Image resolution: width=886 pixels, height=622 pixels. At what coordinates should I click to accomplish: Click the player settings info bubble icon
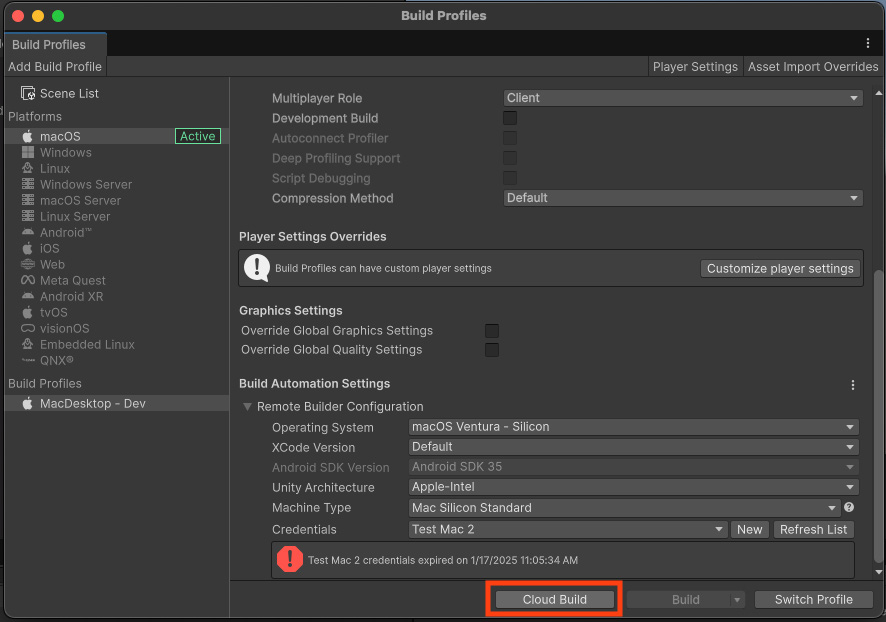[257, 268]
